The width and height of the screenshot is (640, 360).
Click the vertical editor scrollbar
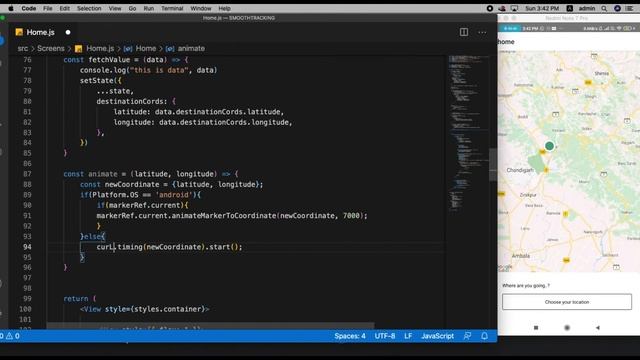493,164
